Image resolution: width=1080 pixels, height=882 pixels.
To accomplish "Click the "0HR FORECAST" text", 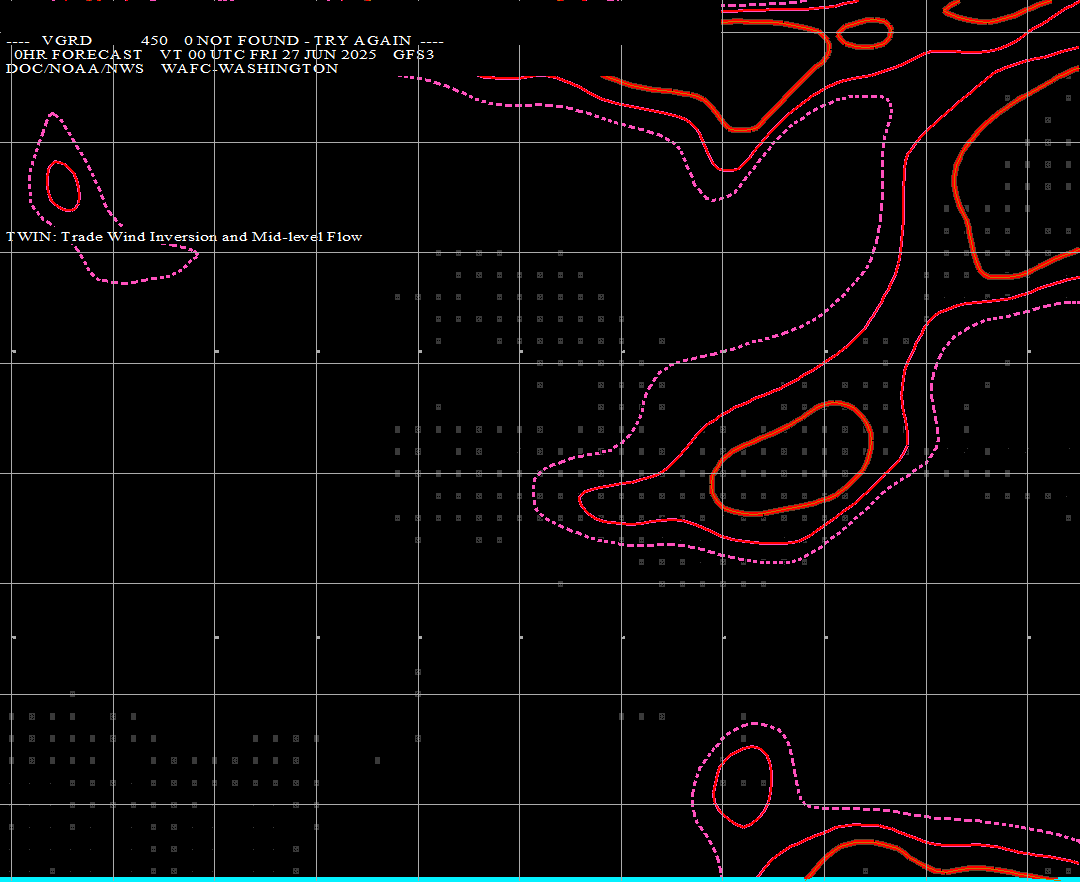I will (78, 54).
